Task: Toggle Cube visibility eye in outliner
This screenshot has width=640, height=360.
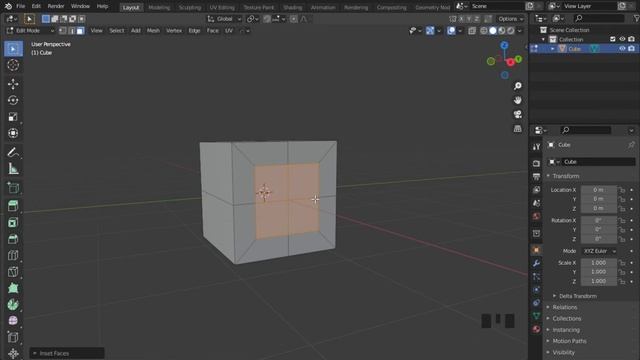Action: (x=622, y=49)
